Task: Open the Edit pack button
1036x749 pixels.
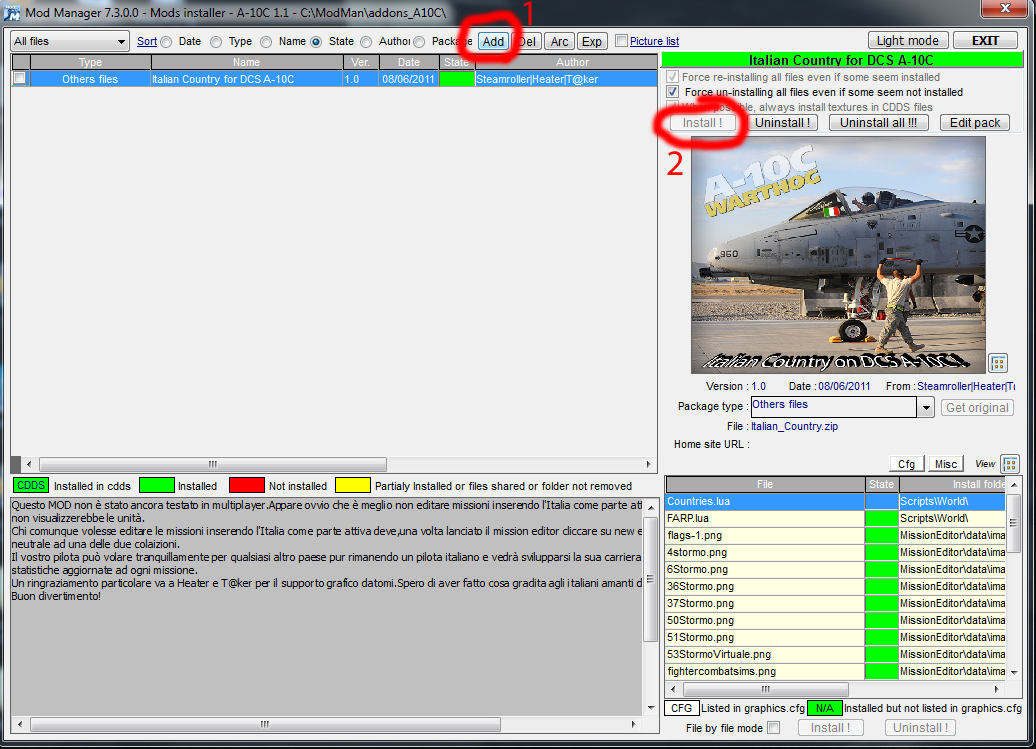Action: [975, 122]
